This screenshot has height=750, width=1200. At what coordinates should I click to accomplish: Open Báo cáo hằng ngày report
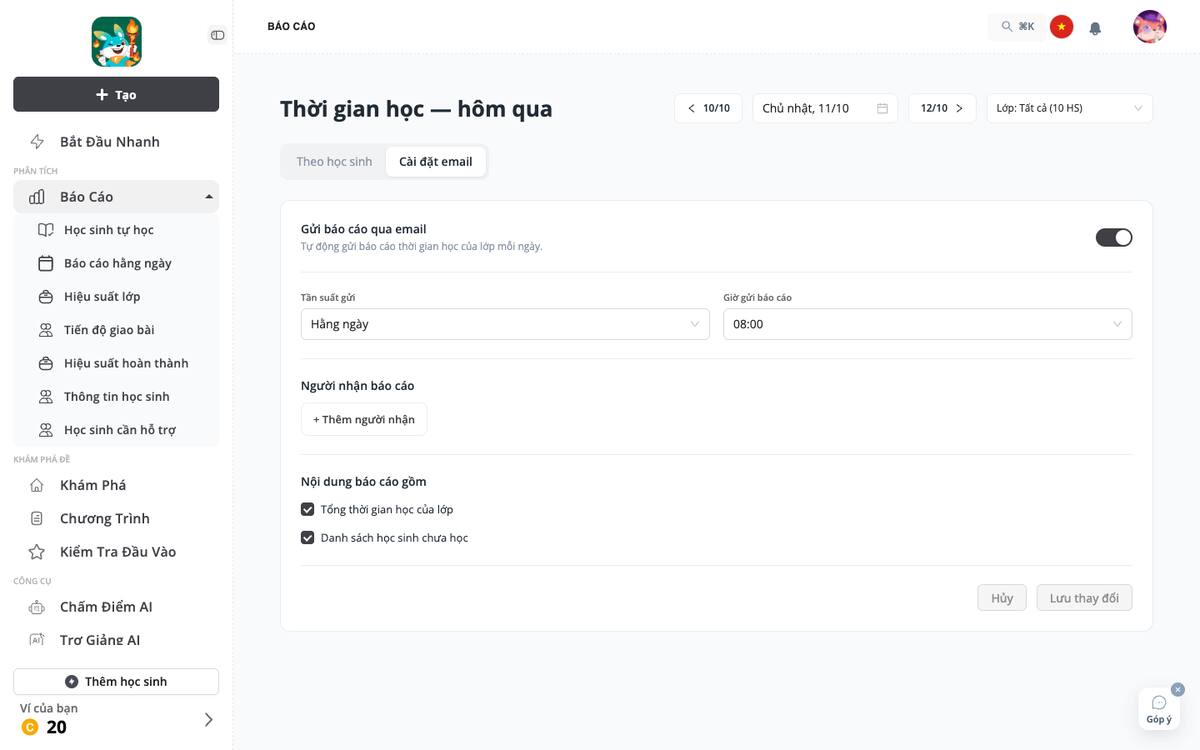[x=116, y=263]
